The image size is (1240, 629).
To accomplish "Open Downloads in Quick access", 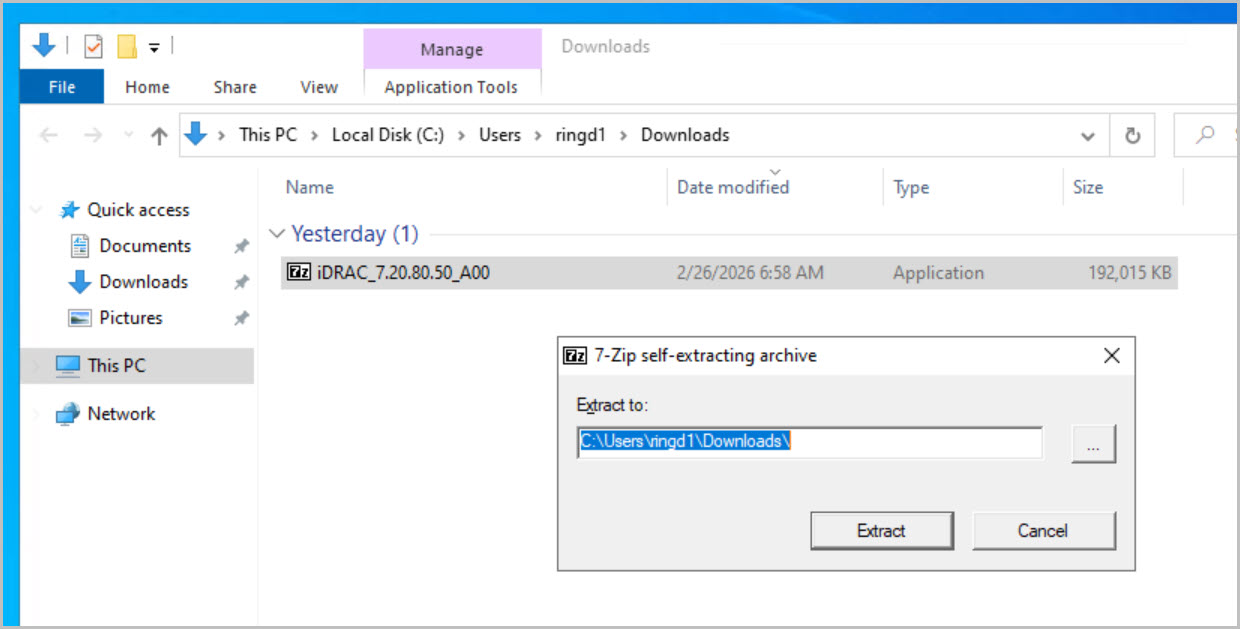I will [143, 282].
